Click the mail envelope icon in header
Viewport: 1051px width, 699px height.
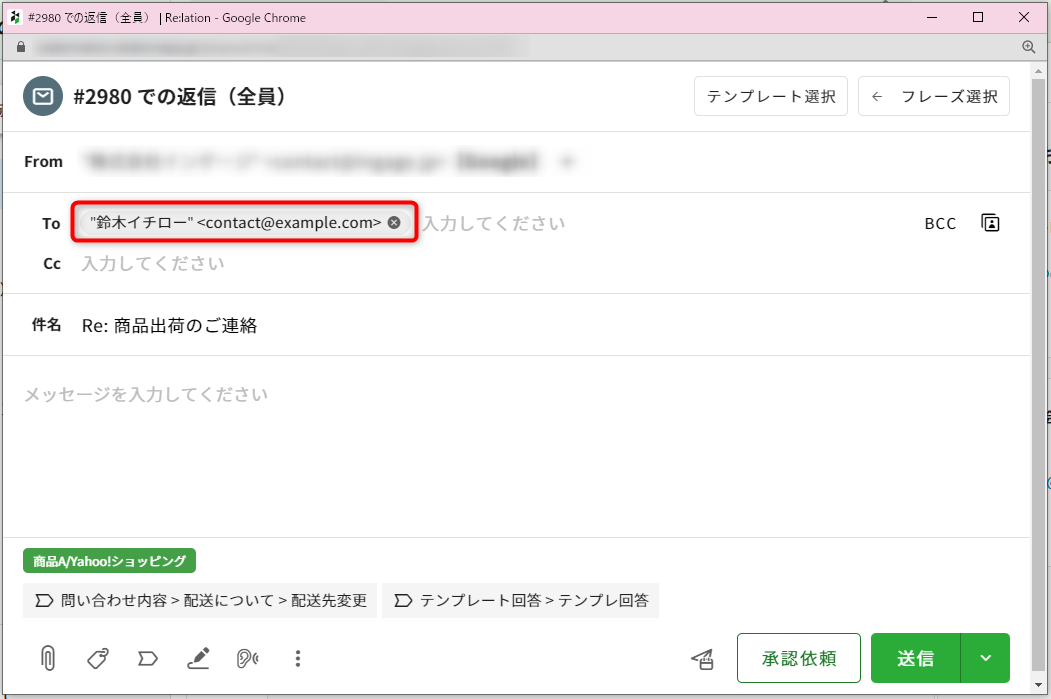click(x=43, y=97)
